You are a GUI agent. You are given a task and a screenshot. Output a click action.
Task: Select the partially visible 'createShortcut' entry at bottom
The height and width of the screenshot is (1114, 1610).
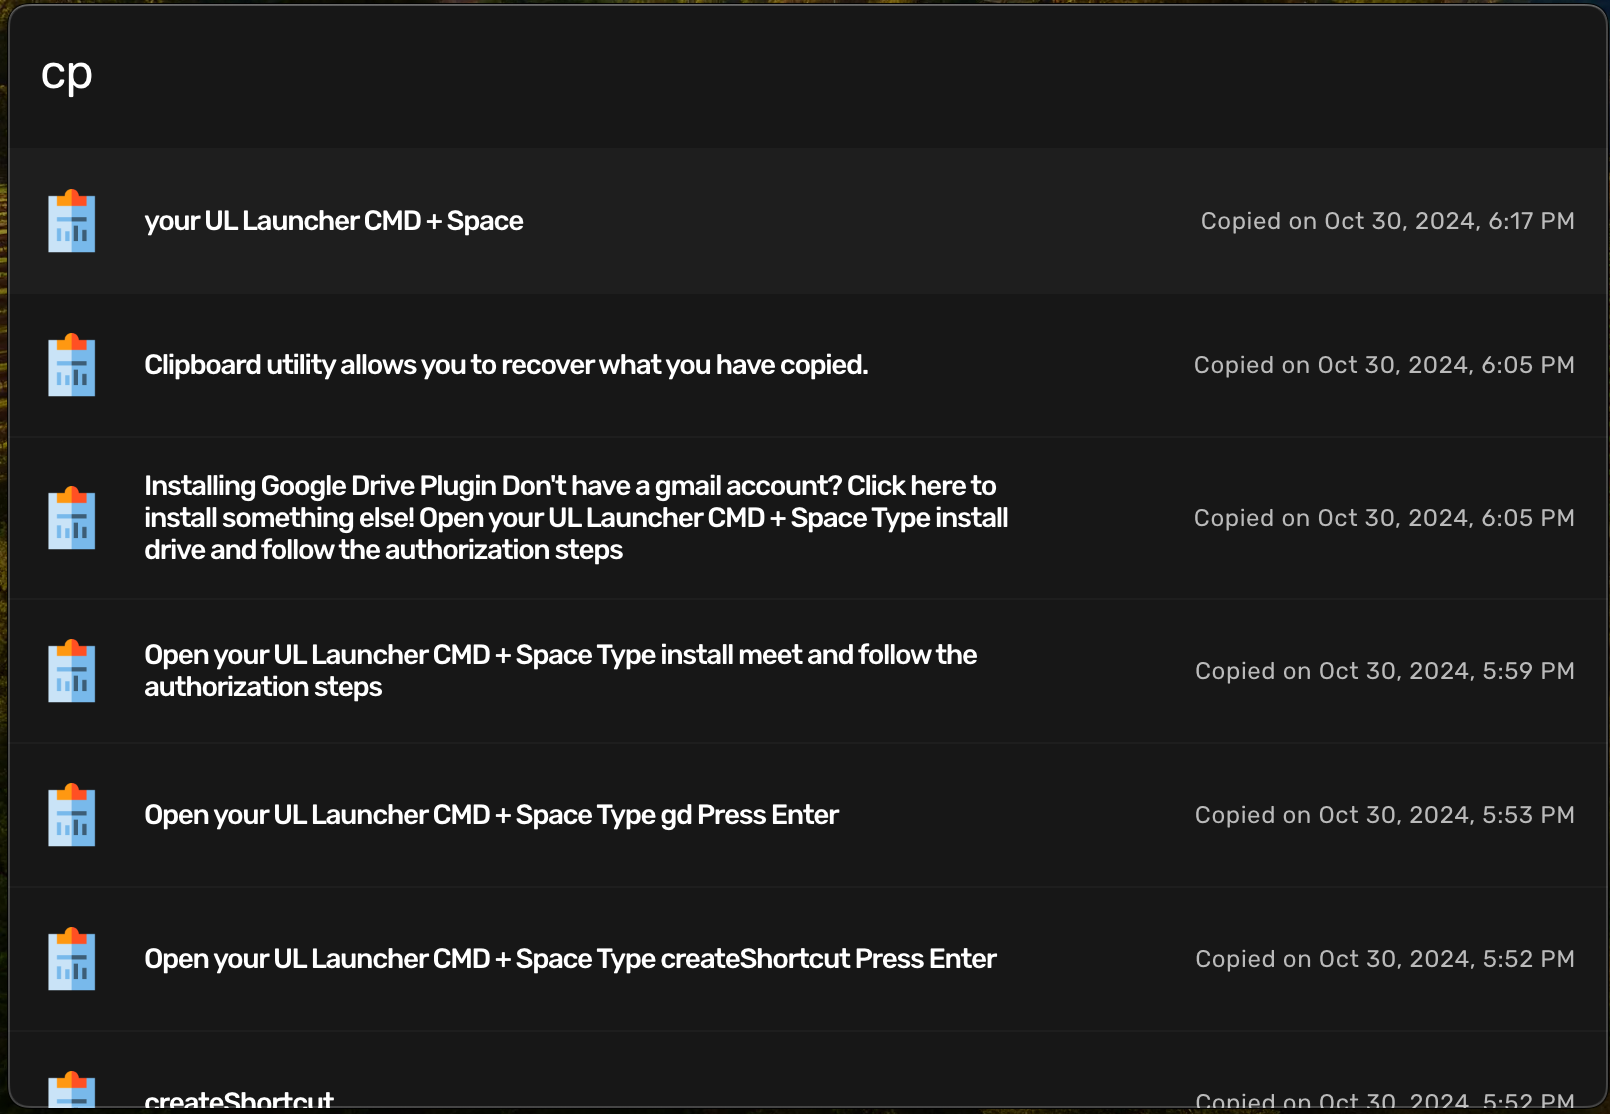[x=240, y=1097]
